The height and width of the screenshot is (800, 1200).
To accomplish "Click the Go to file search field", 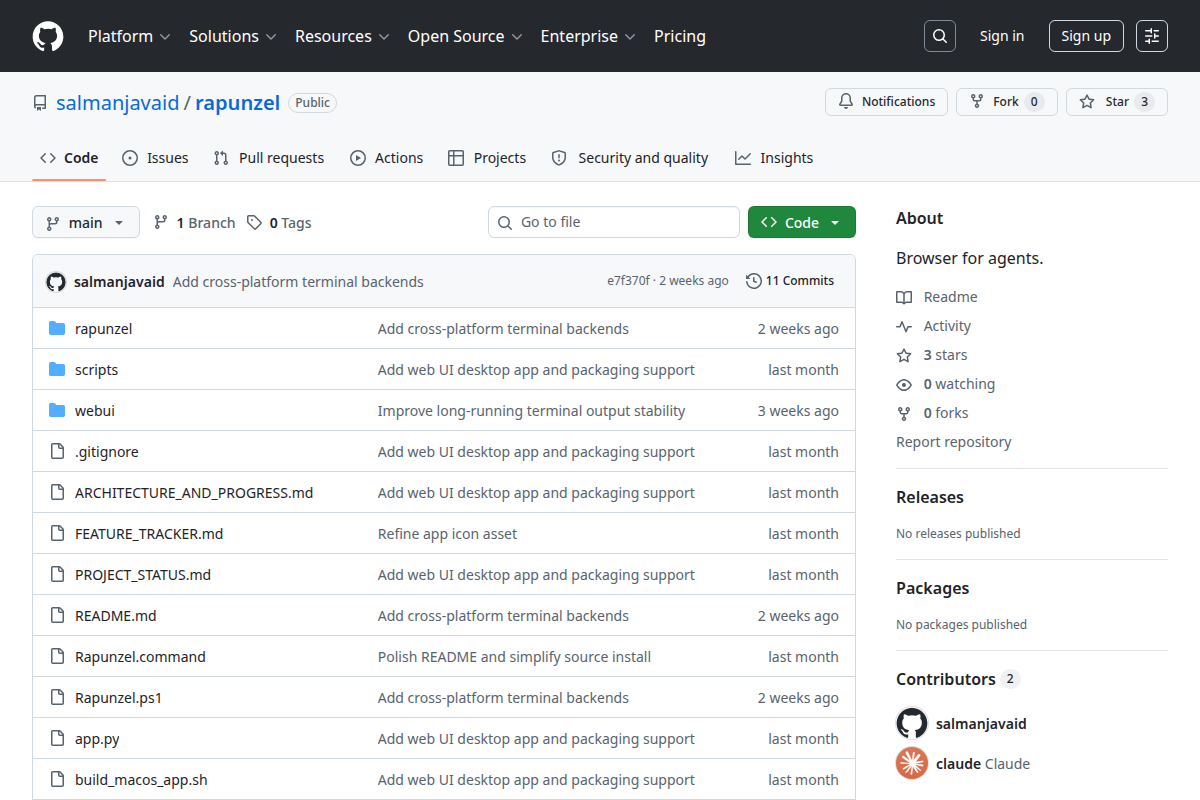I will tap(614, 222).
